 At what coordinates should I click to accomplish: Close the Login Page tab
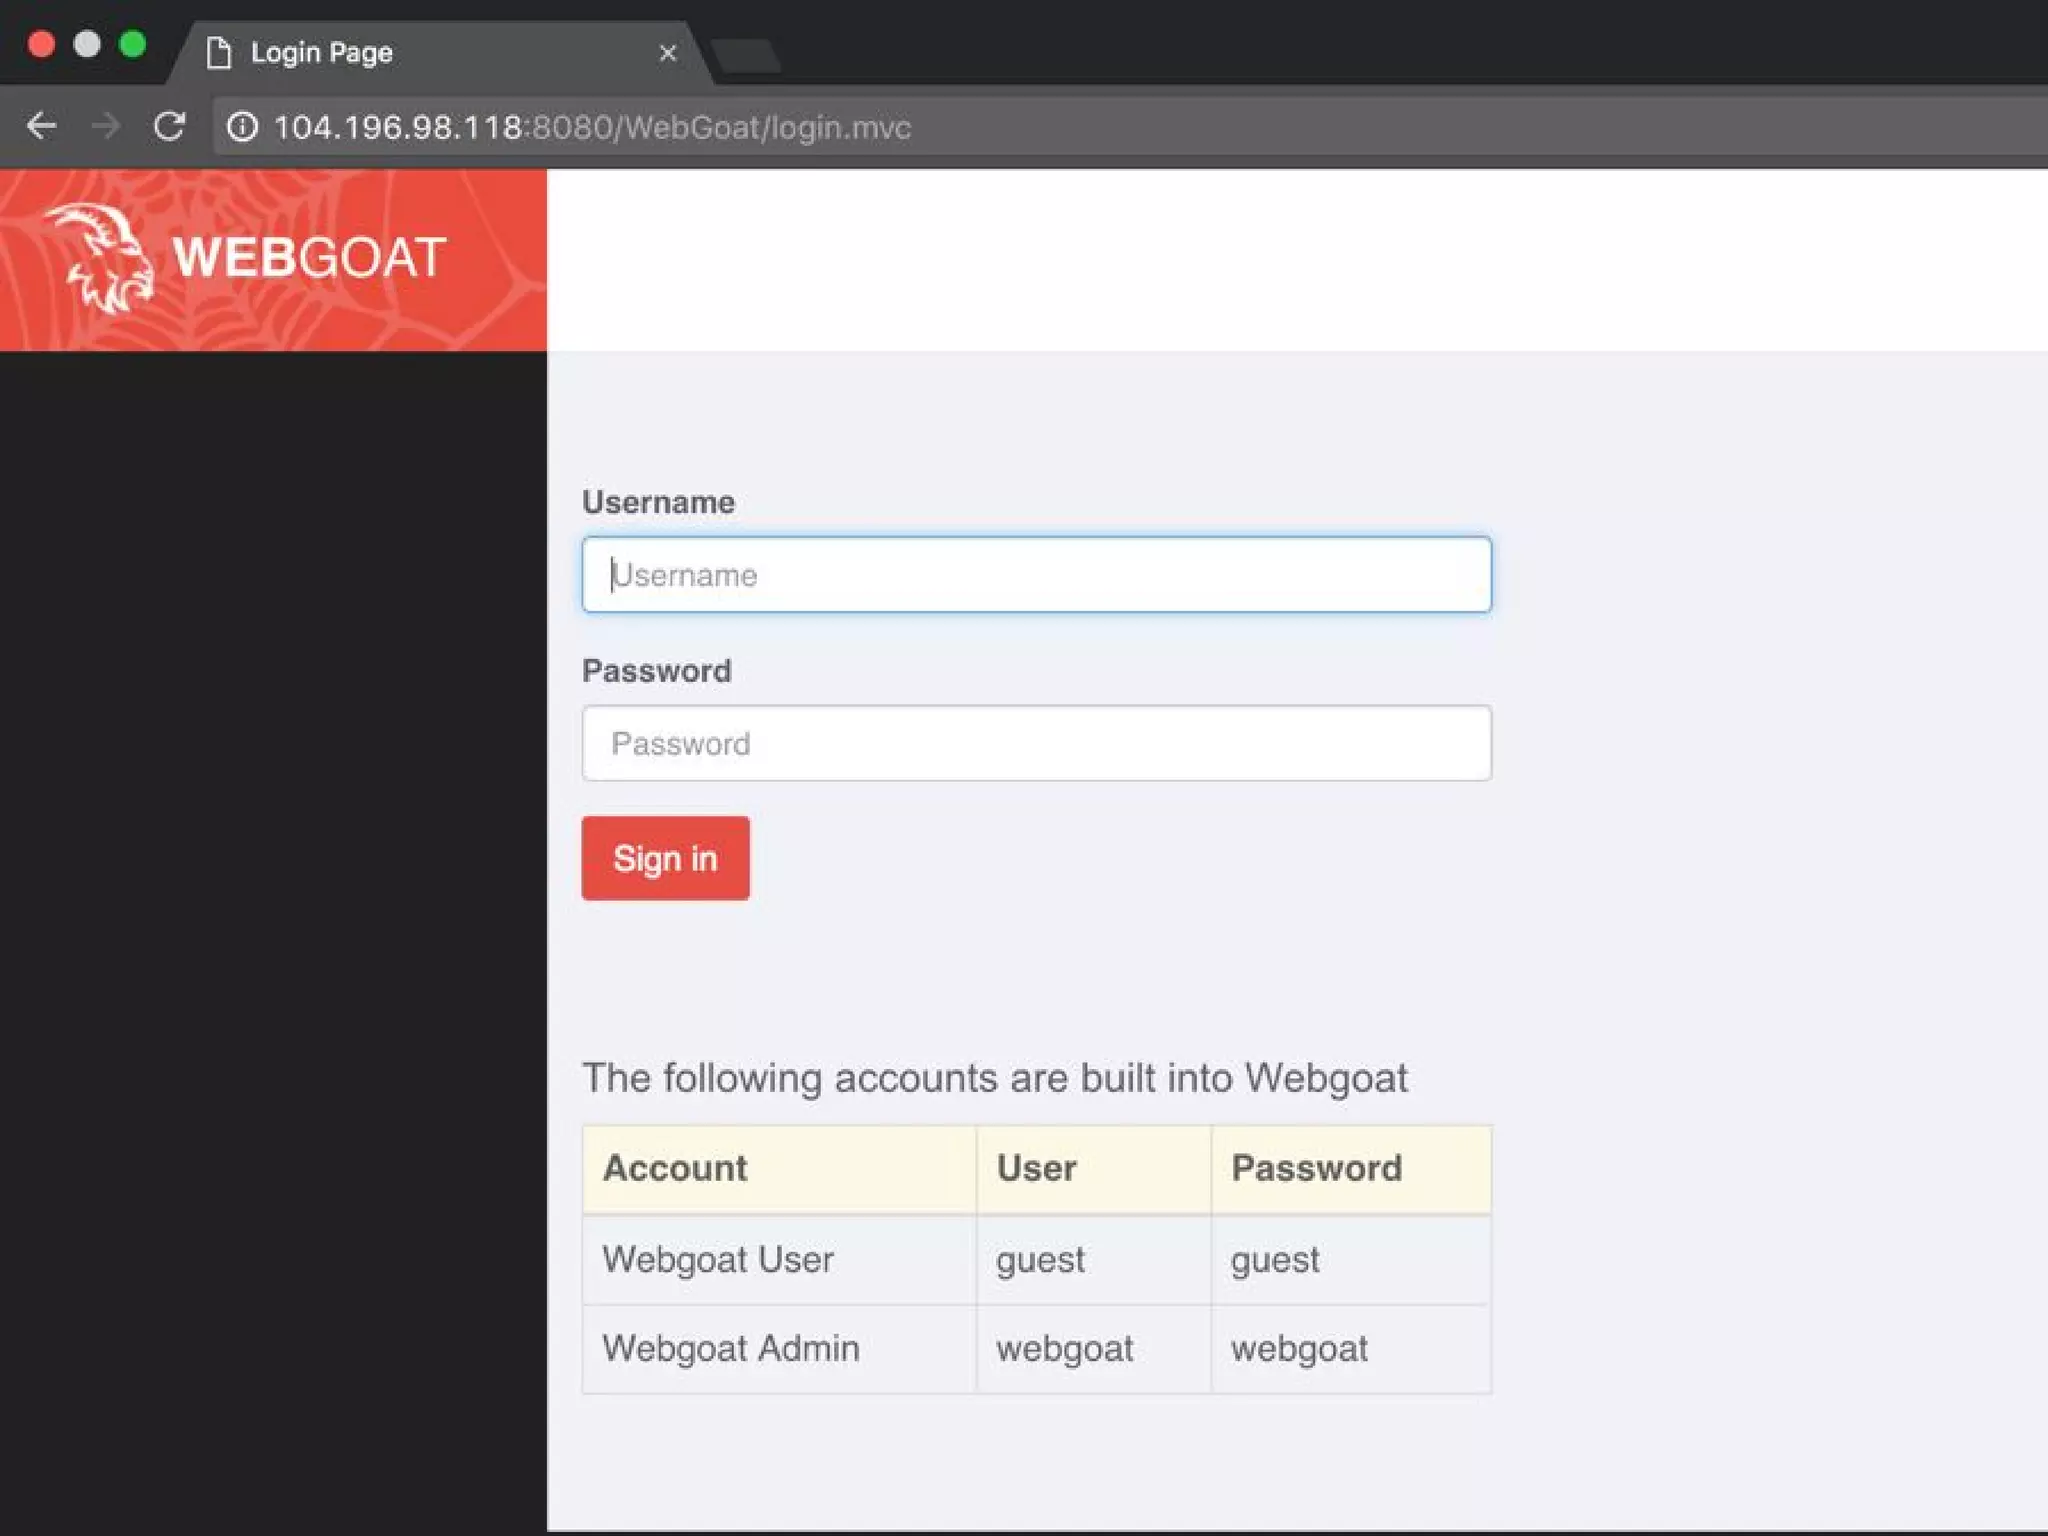(668, 53)
